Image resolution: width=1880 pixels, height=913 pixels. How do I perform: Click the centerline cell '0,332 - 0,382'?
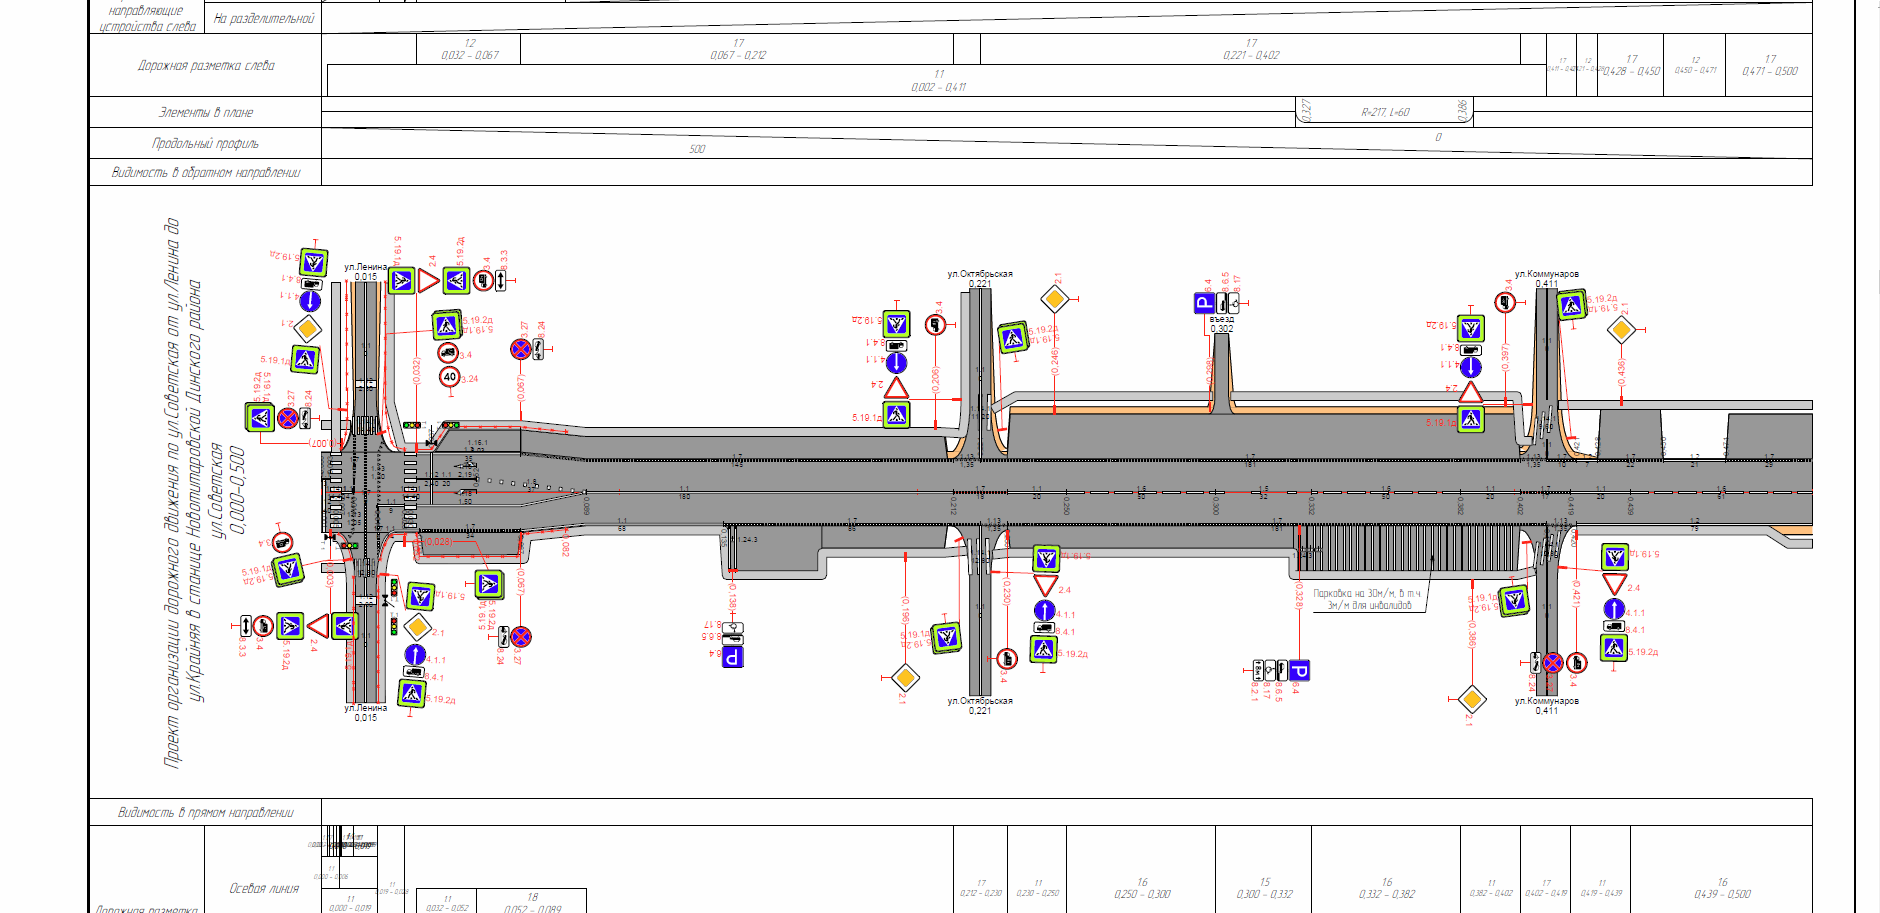(x=1387, y=894)
